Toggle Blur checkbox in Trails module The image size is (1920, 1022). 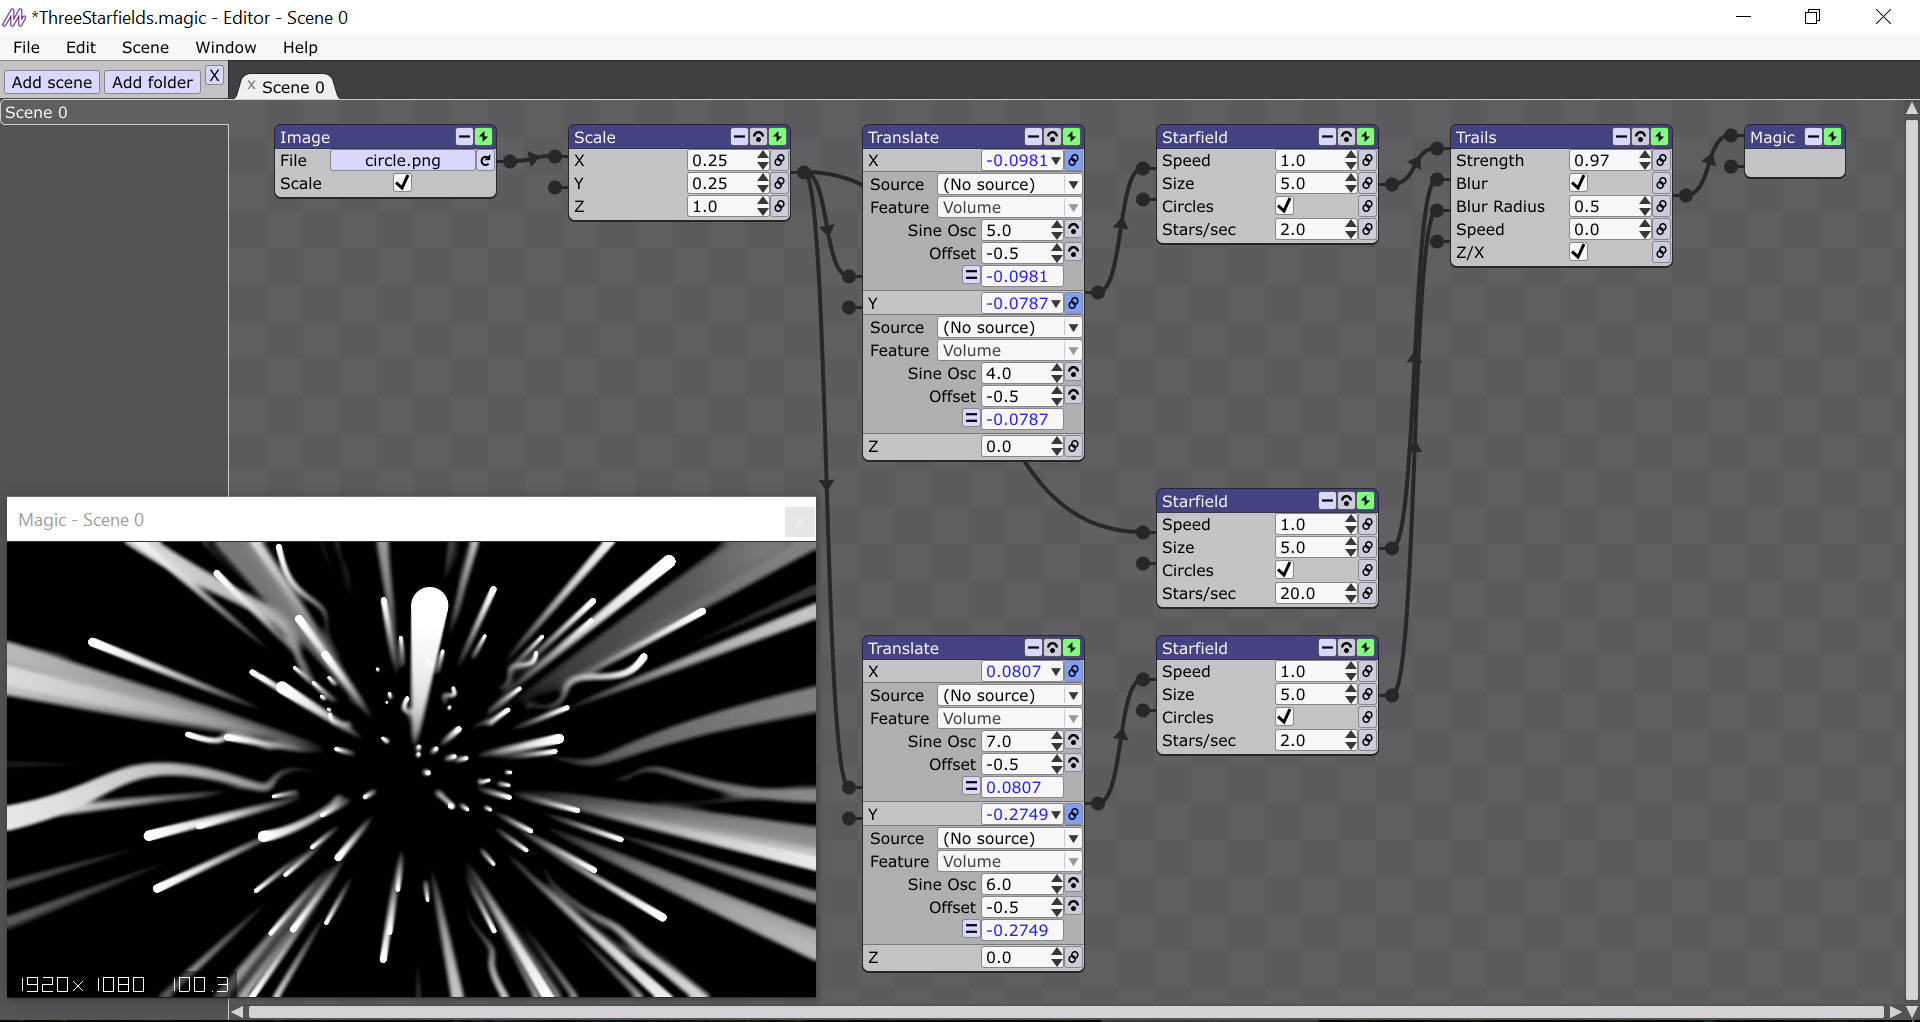click(1579, 183)
